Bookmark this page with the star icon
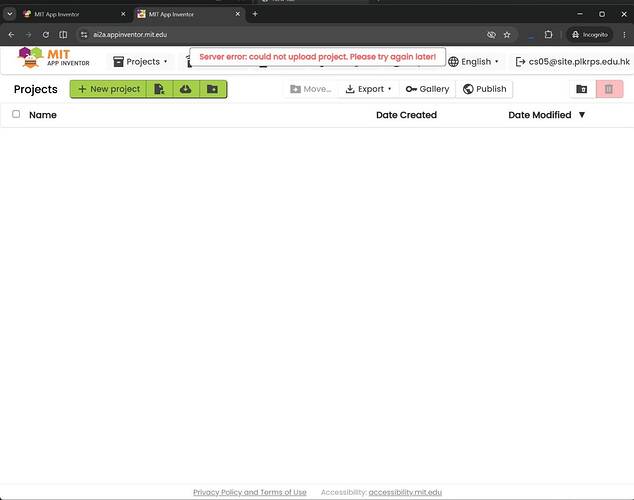 click(507, 35)
